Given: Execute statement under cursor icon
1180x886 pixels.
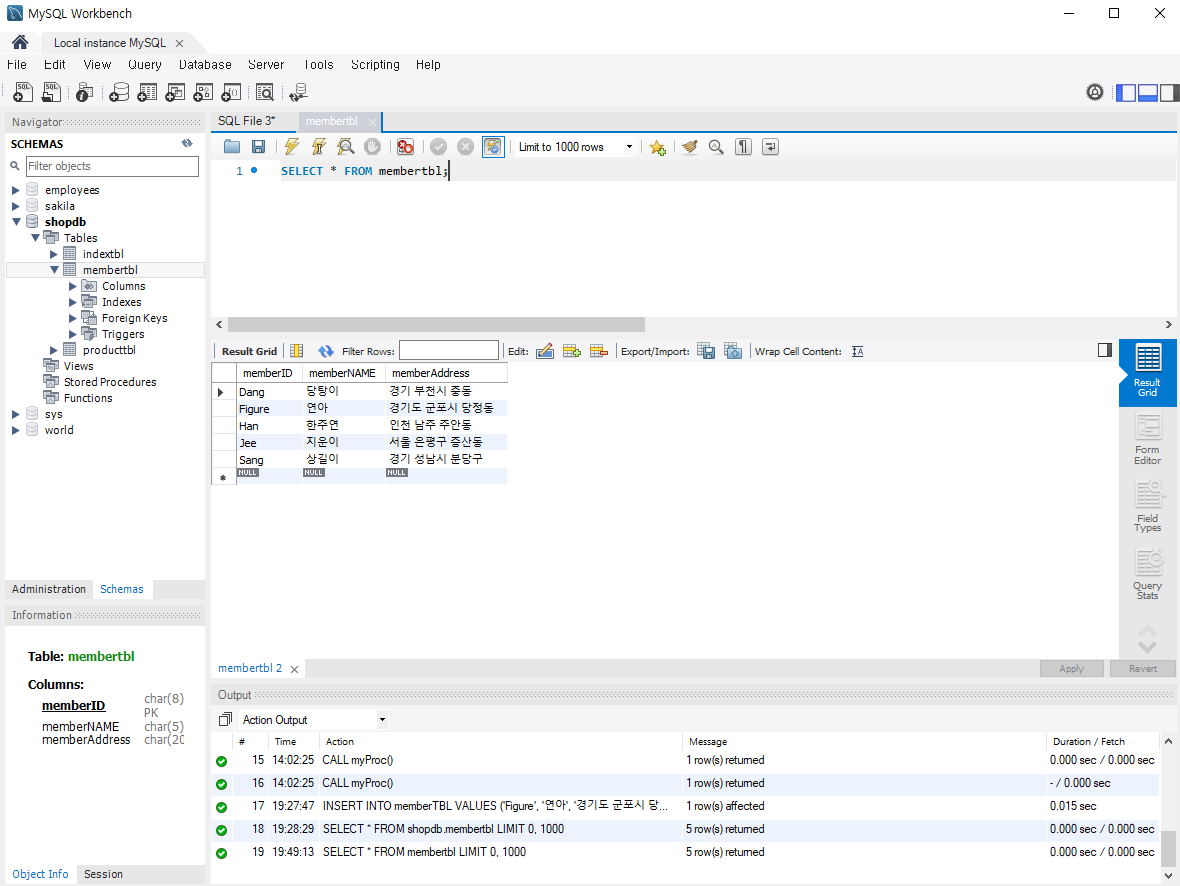Looking at the screenshot, I should pyautogui.click(x=319, y=147).
